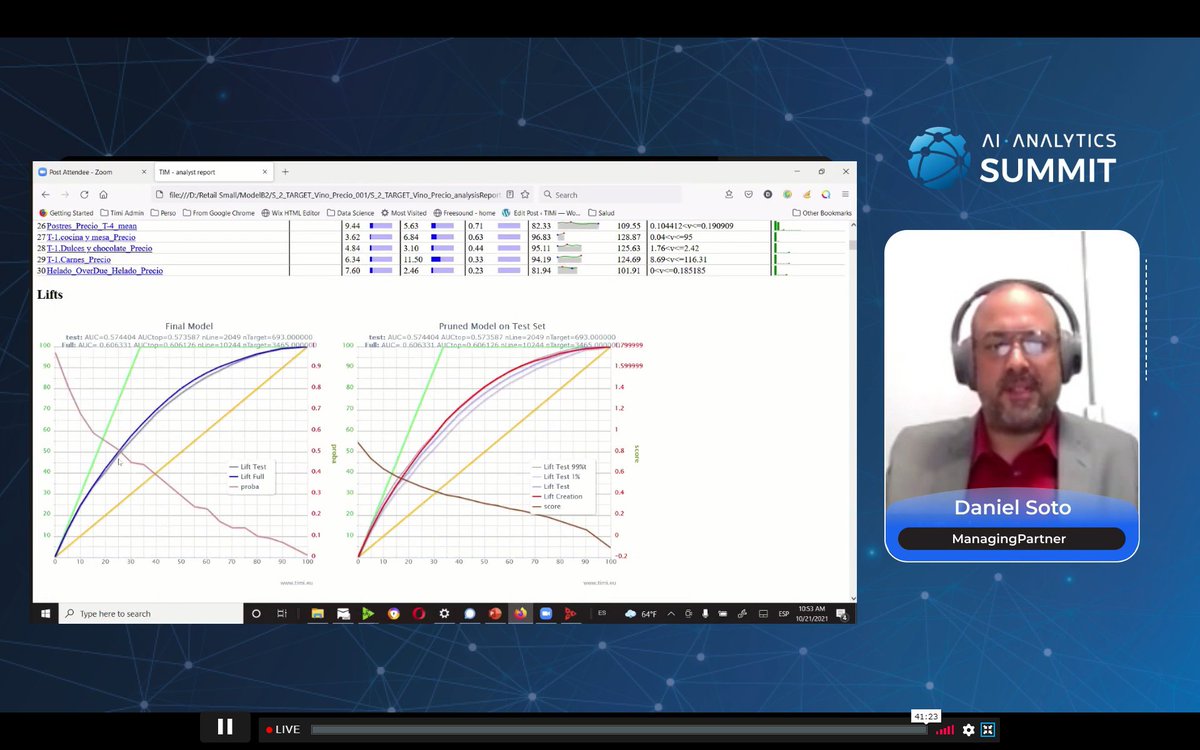Screen dimensions: 1200x750
Task: Open Timi Admin bookmark folder
Action: click(x=121, y=213)
